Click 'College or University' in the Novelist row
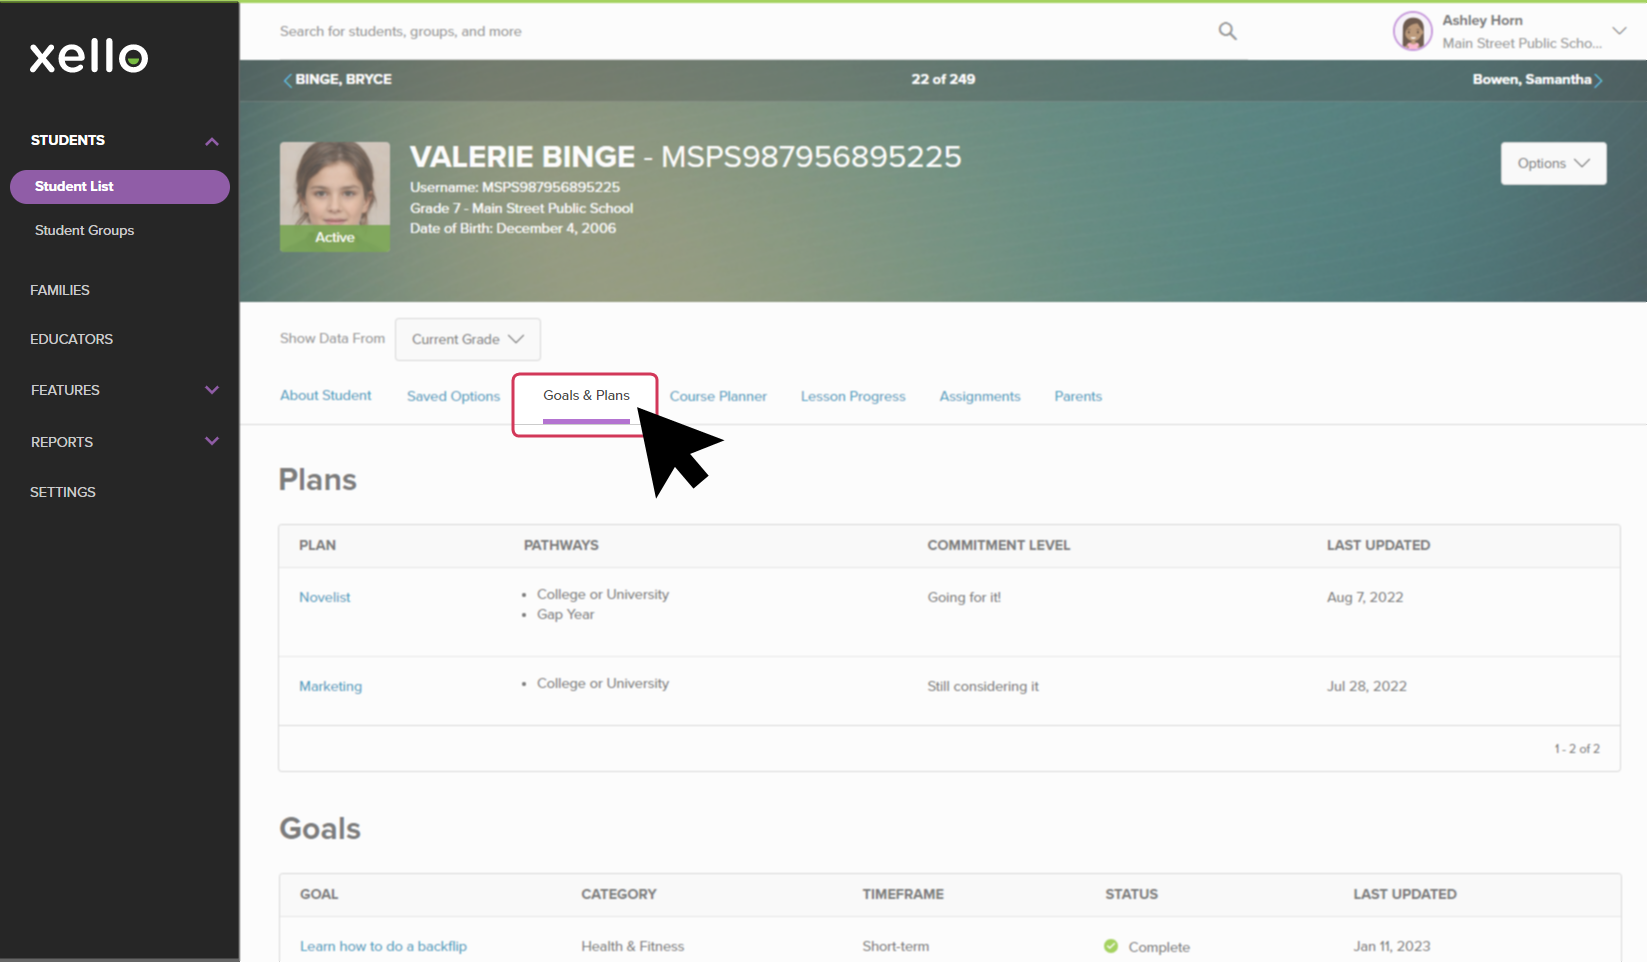This screenshot has height=962, width=1647. click(603, 594)
